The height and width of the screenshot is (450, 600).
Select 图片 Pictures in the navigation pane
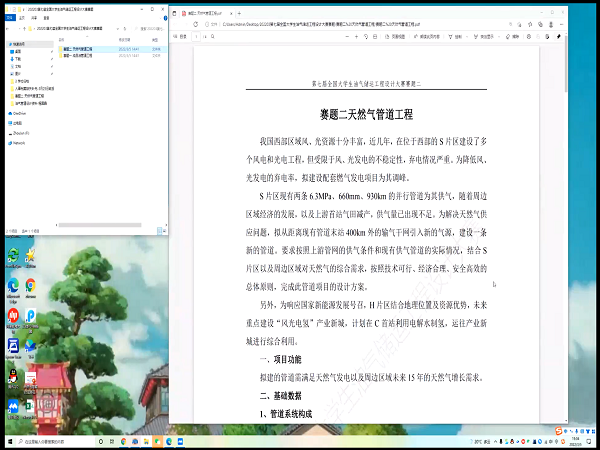click(18, 73)
